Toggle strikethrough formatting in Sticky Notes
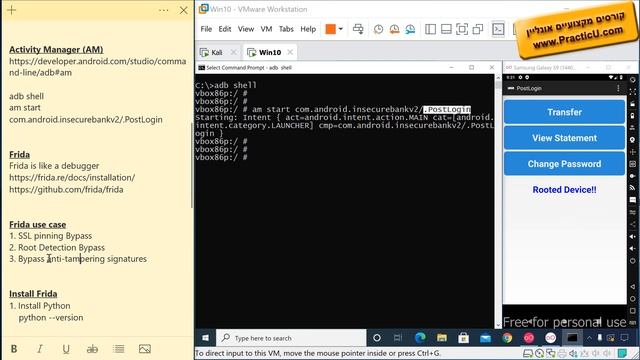The width and height of the screenshot is (640, 360). 92,349
